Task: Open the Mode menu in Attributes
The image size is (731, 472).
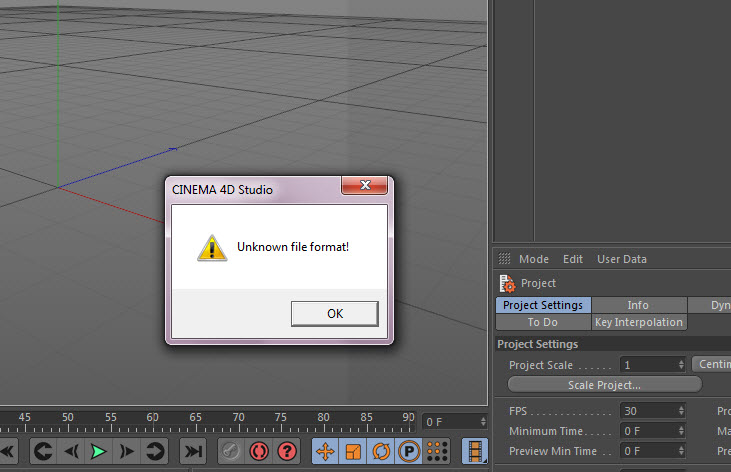Action: (534, 259)
